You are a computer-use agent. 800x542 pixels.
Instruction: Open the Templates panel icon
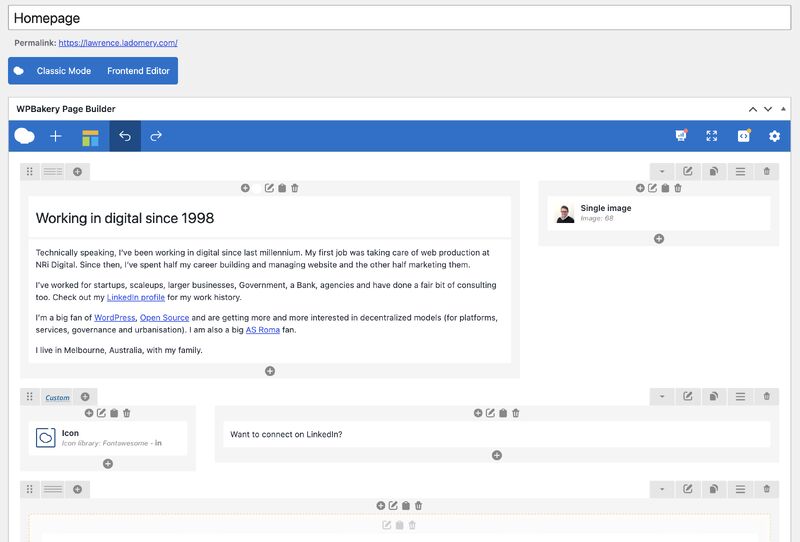(x=90, y=137)
